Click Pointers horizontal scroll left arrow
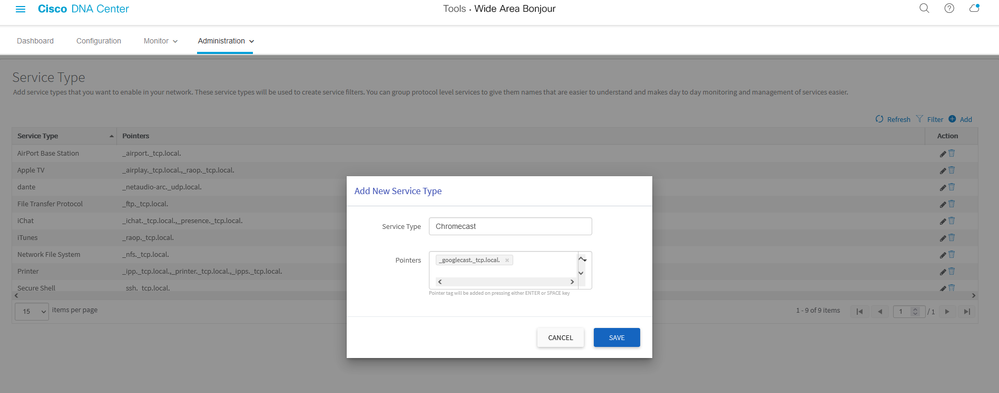 pyautogui.click(x=440, y=281)
